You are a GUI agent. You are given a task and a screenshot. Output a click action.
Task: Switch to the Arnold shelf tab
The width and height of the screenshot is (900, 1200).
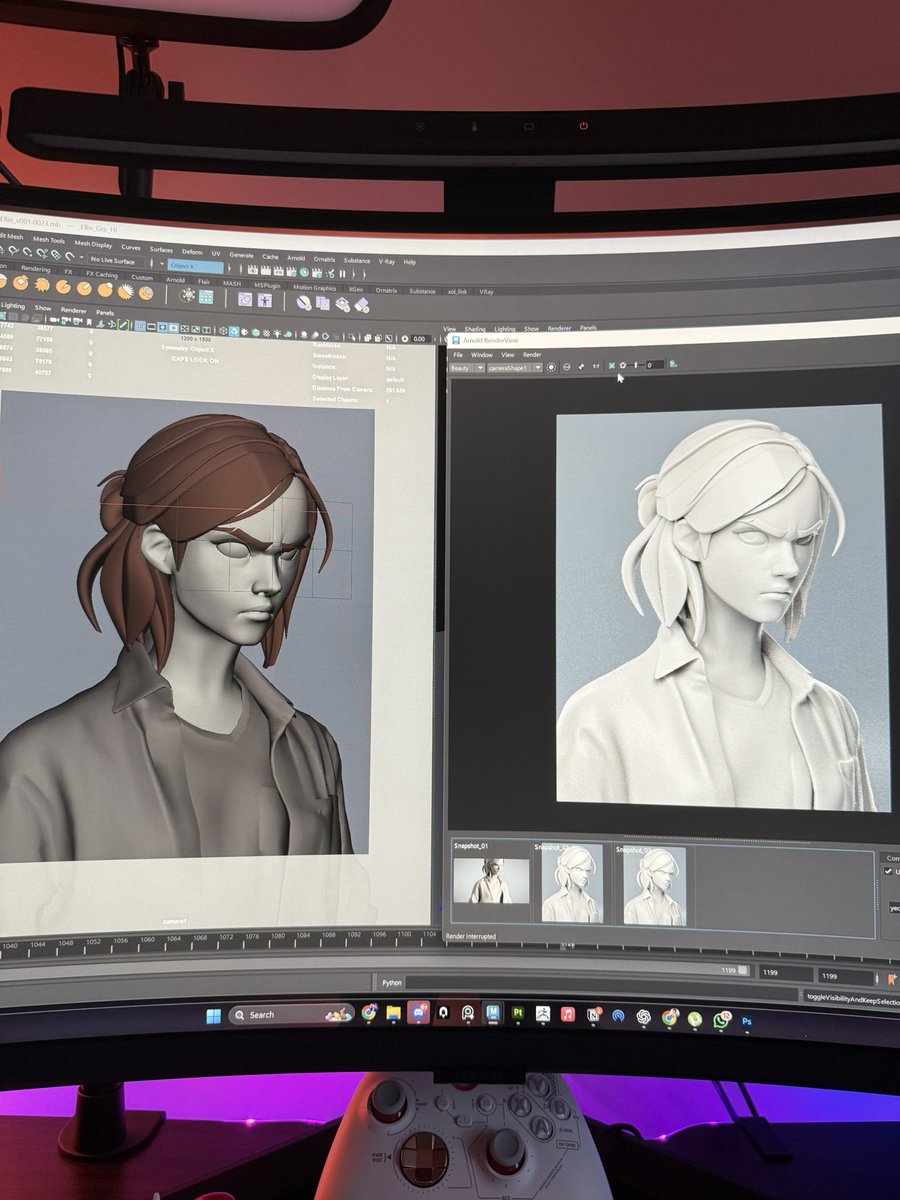(x=175, y=279)
